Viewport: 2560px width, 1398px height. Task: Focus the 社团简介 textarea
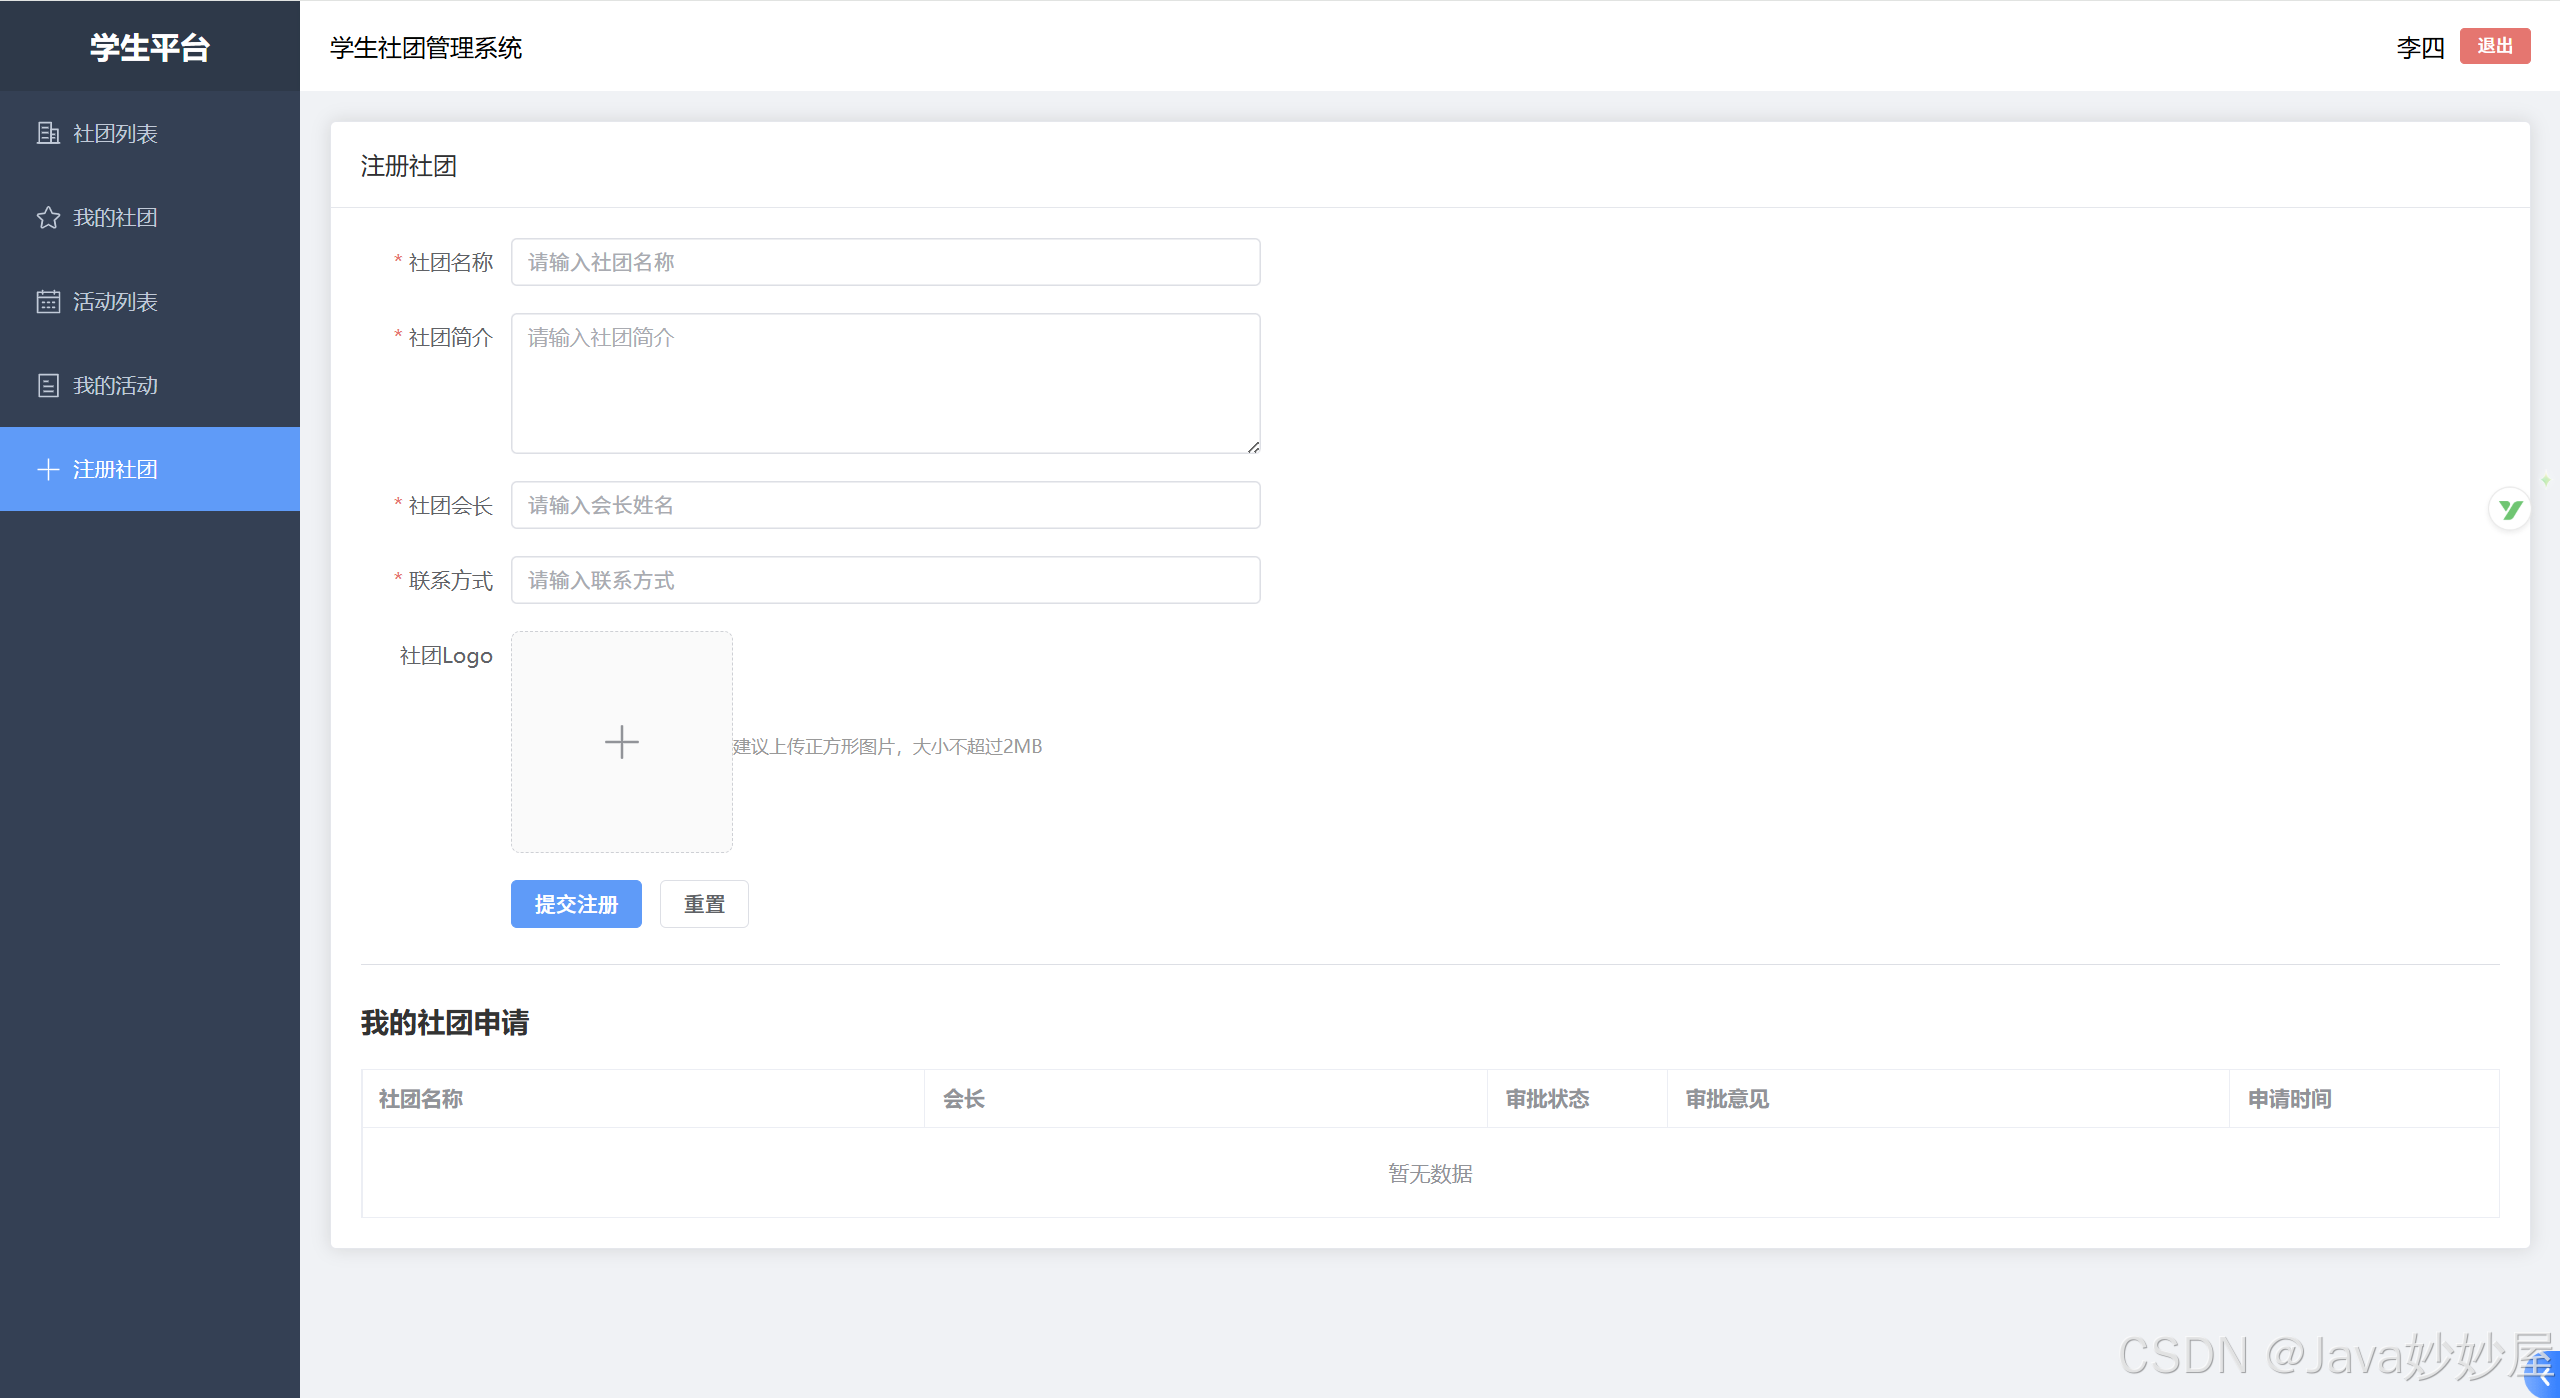click(886, 383)
